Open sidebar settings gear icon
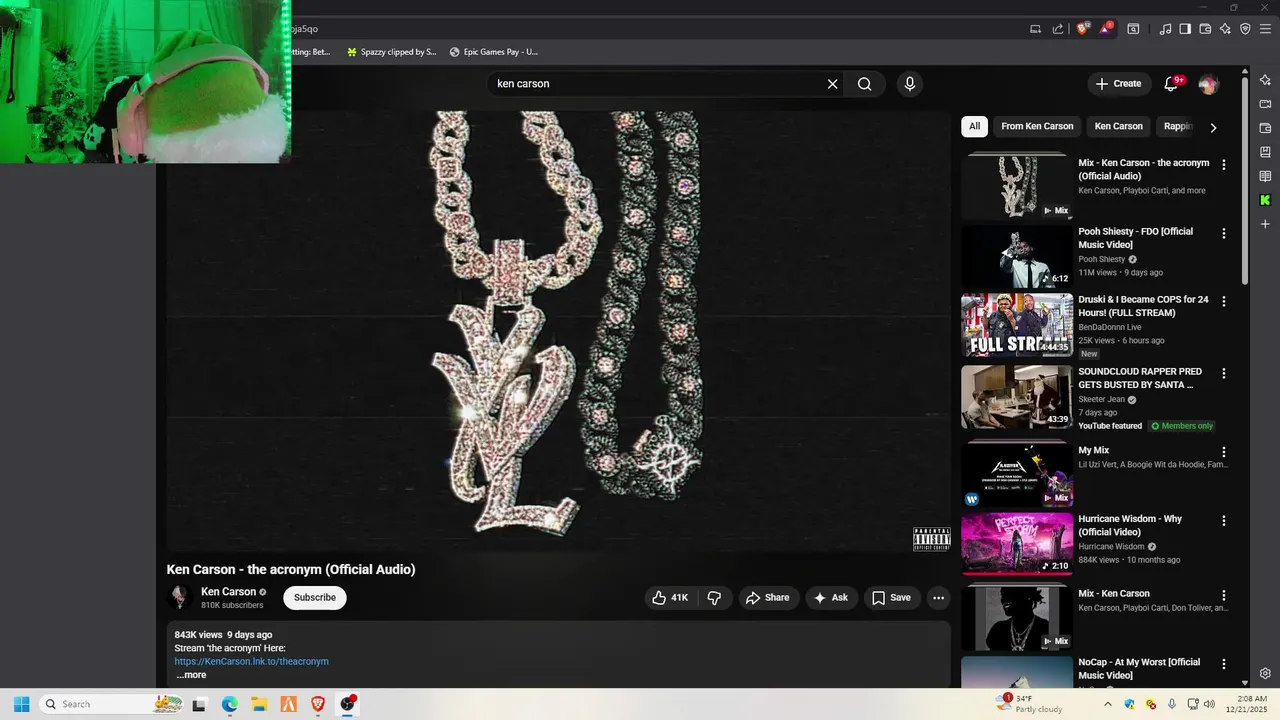Viewport: 1280px width, 720px height. (x=1265, y=674)
